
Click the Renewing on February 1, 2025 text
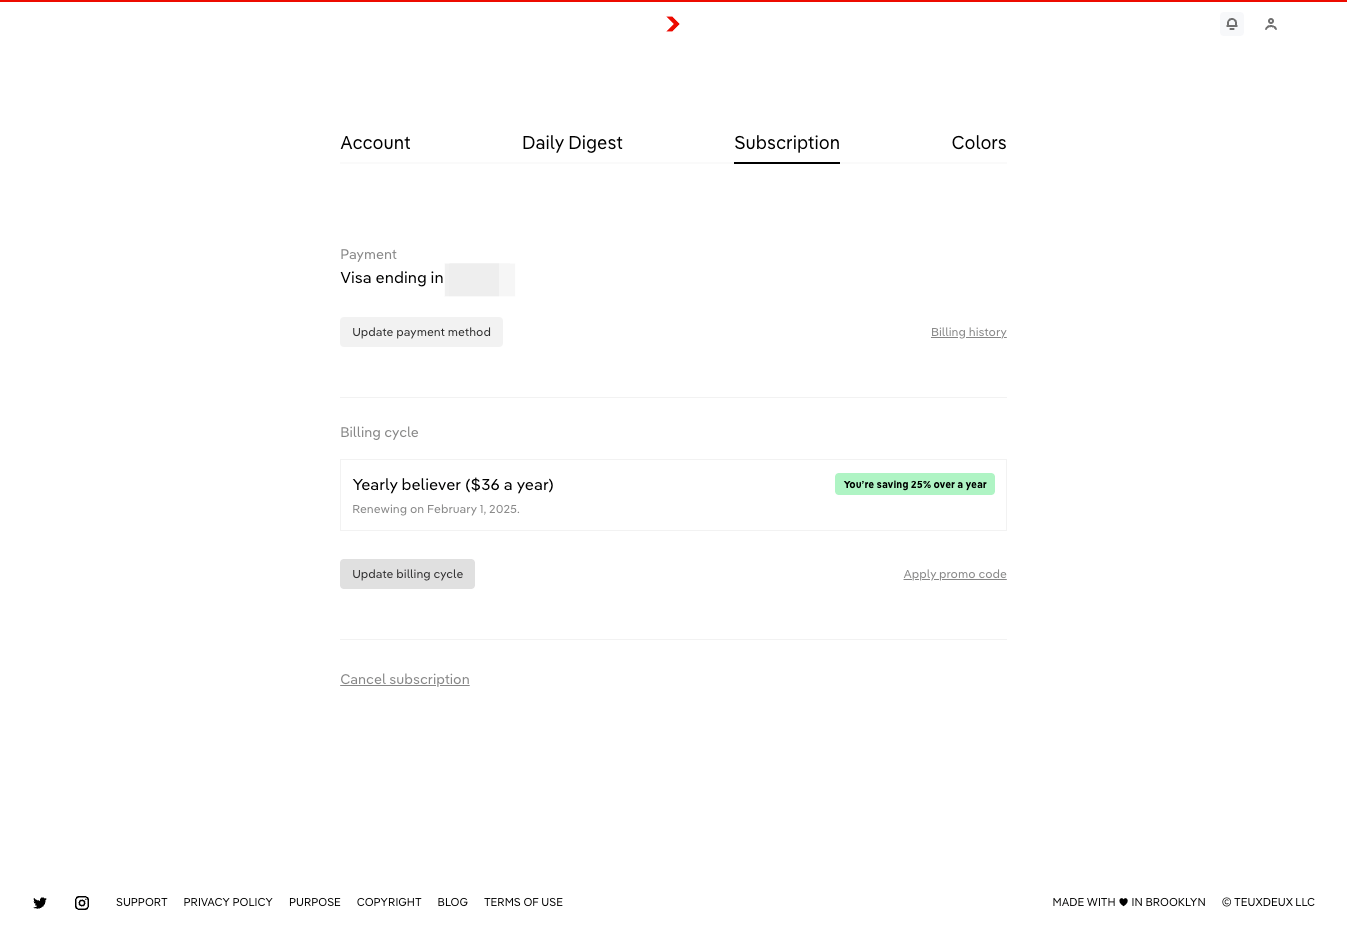point(436,509)
